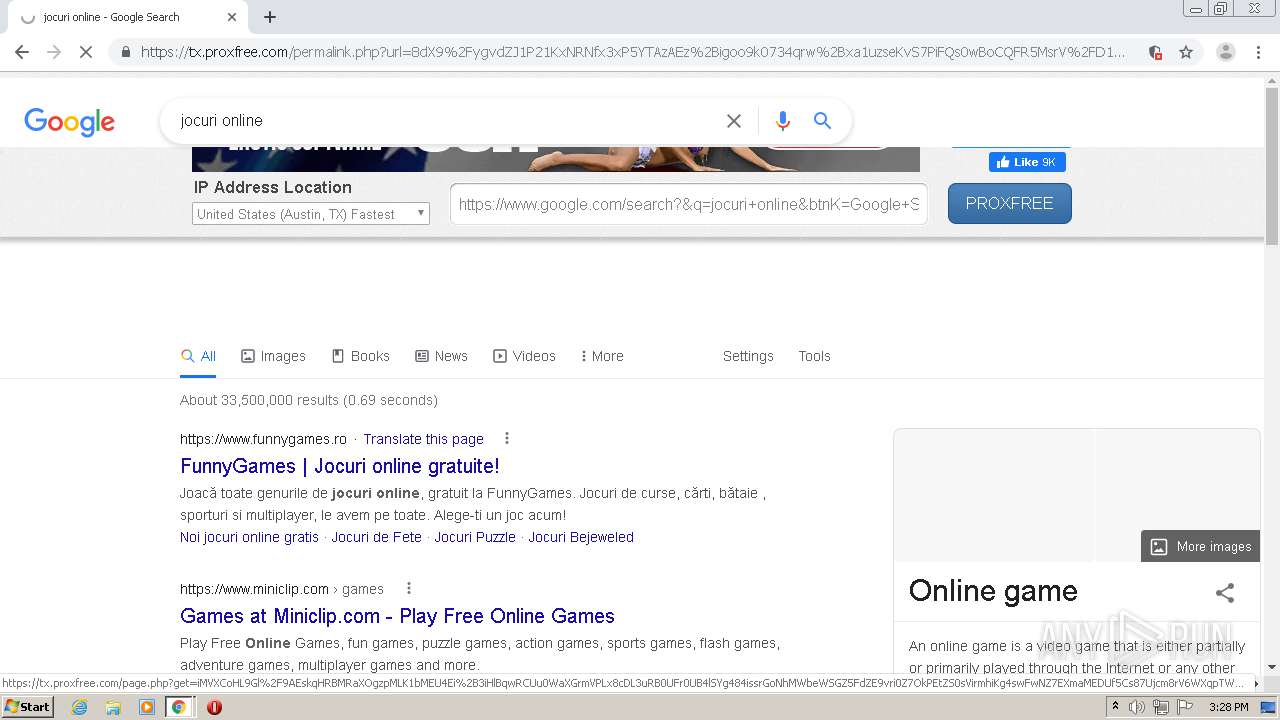Click the forward navigation arrow
Viewport: 1280px width, 720px height.
click(x=54, y=52)
